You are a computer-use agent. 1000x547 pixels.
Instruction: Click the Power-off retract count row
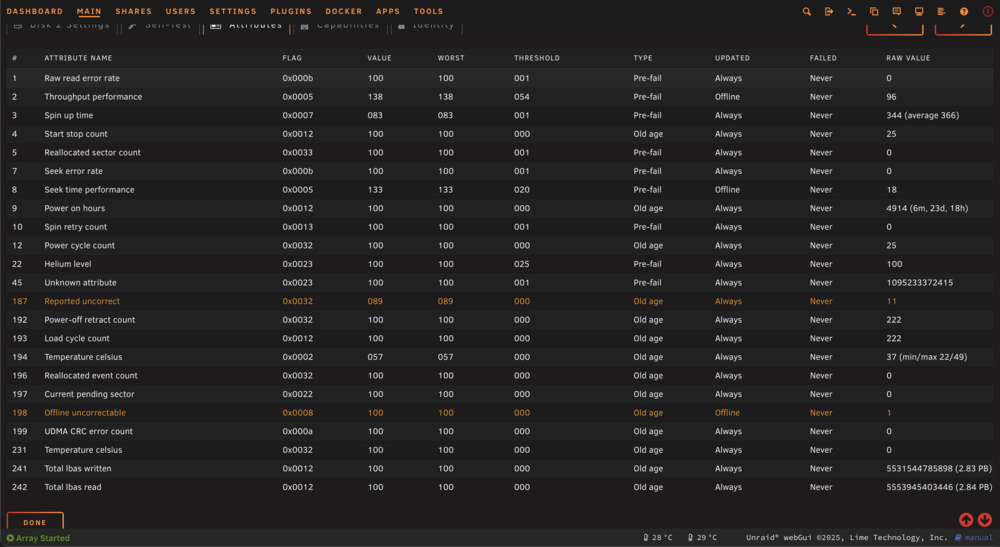point(500,320)
